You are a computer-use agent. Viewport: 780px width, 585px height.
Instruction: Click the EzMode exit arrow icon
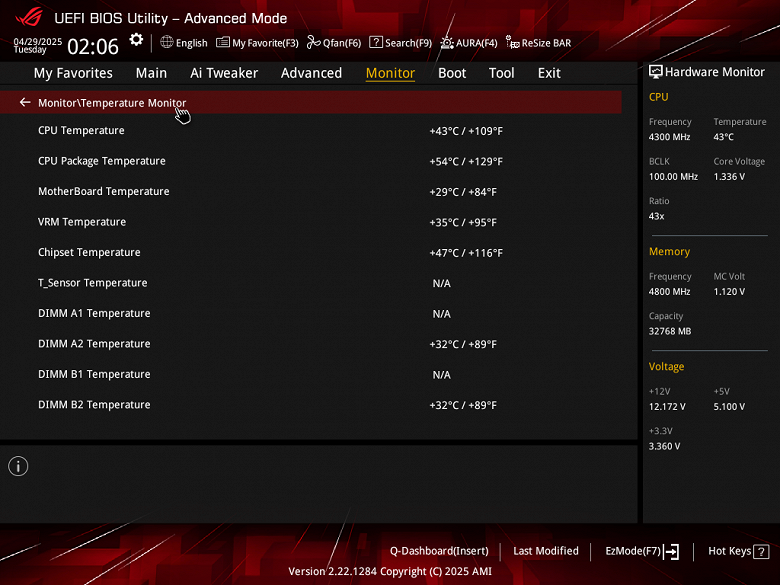[671, 551]
